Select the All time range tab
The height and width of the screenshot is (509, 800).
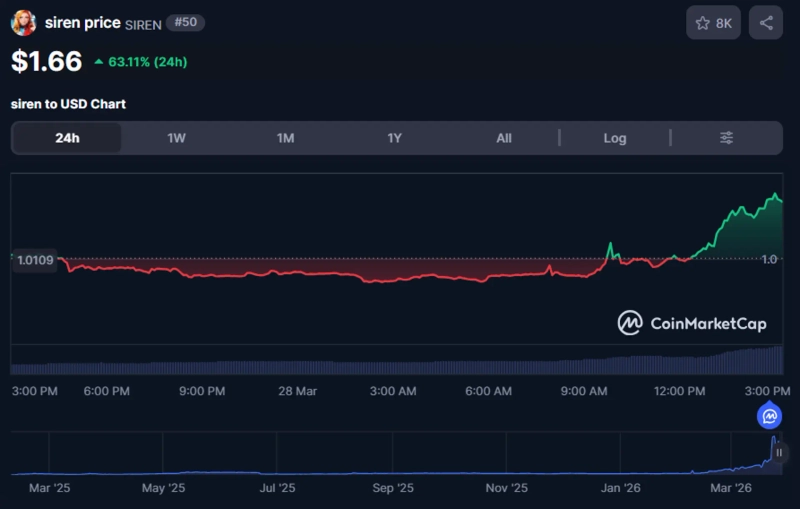(x=504, y=138)
